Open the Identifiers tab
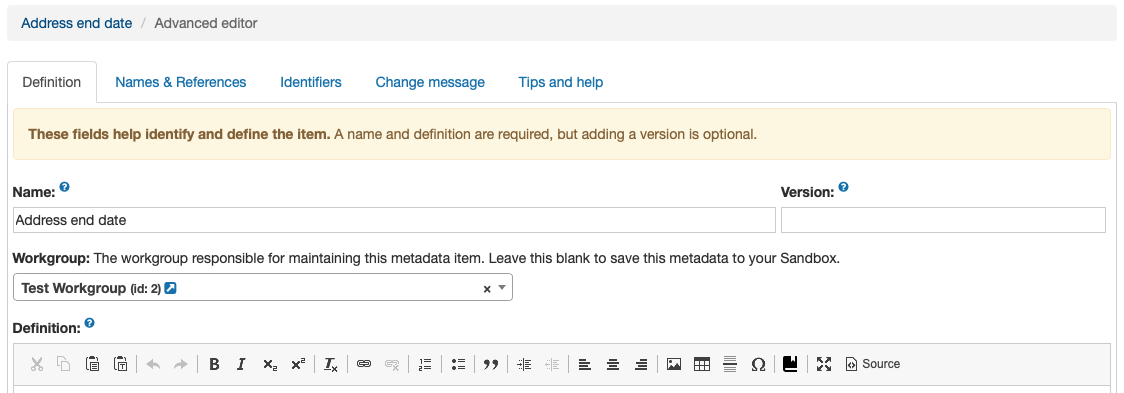This screenshot has width=1124, height=393. click(x=310, y=82)
